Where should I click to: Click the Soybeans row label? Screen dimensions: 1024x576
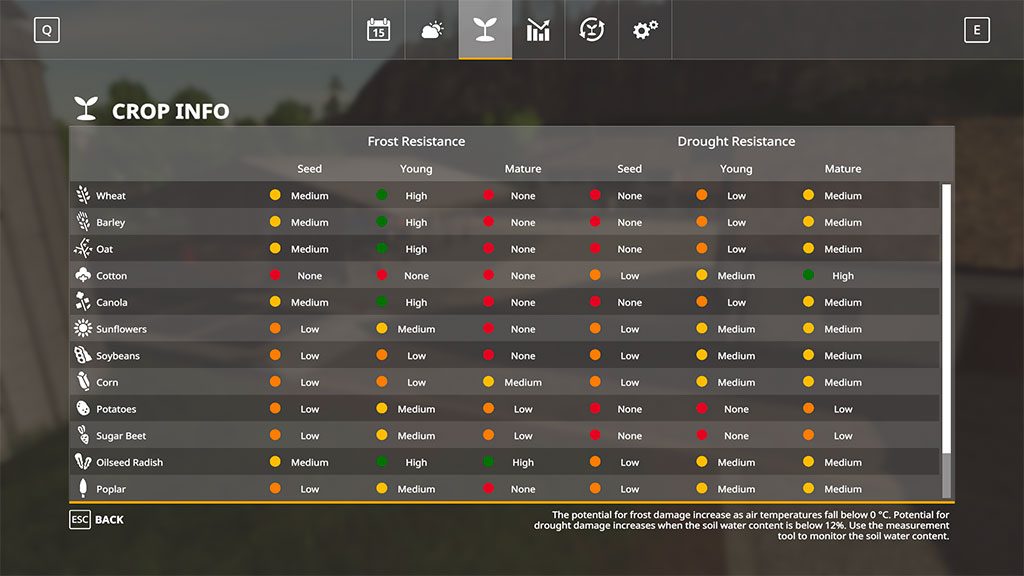tap(118, 356)
